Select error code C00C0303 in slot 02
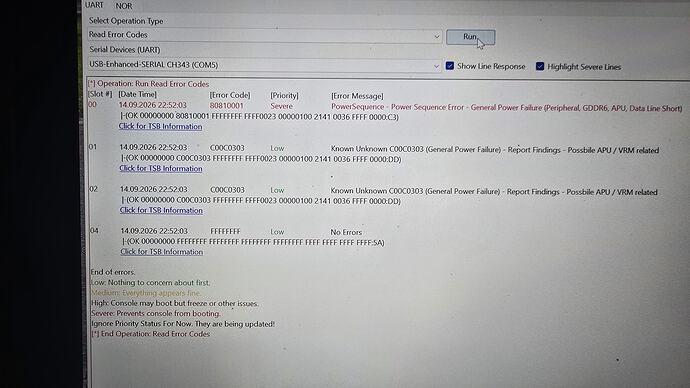This screenshot has height=388, width=690. coord(228,190)
